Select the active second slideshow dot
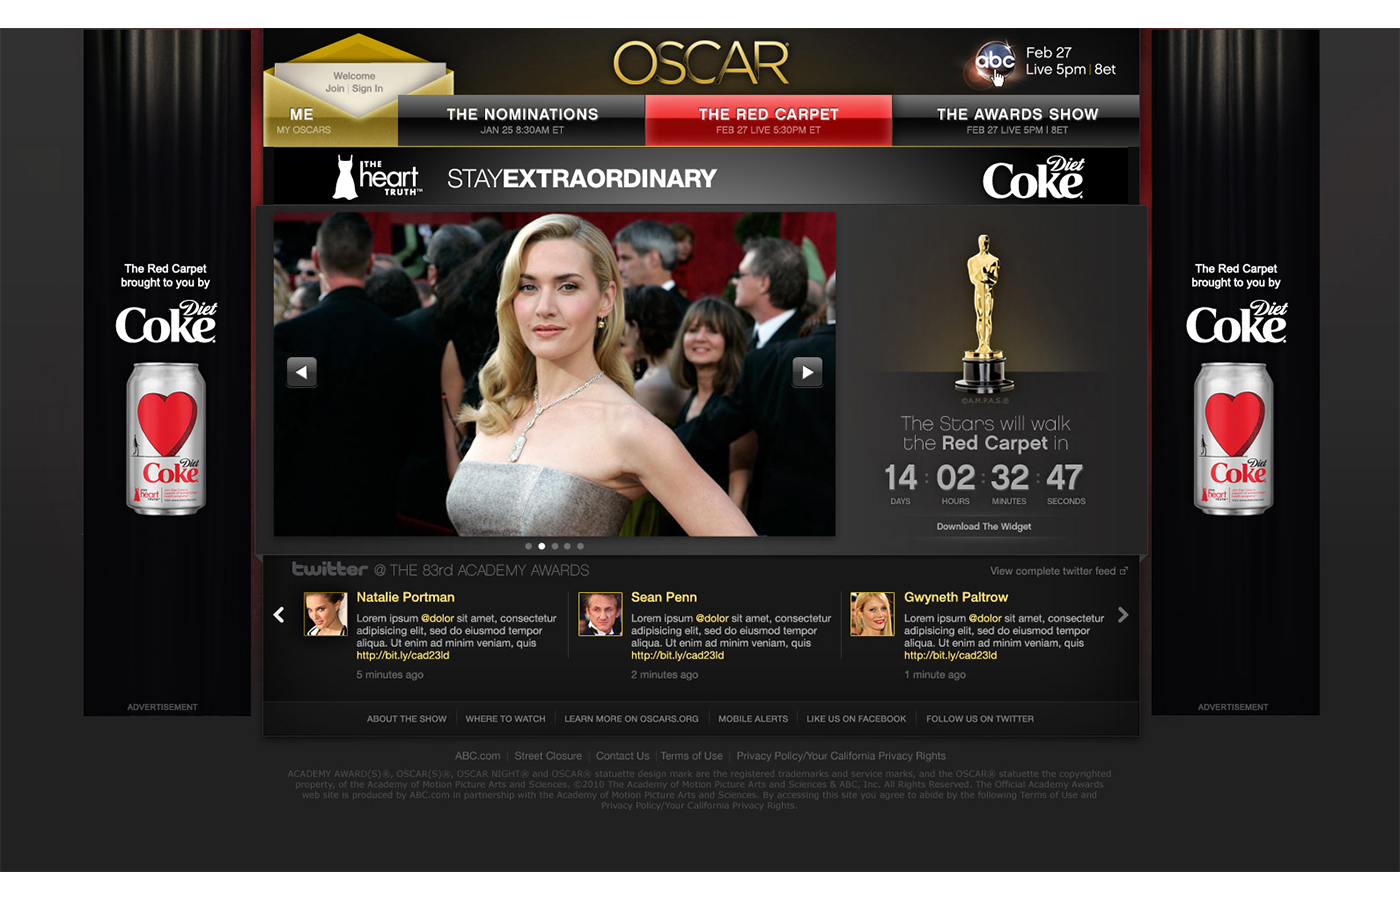The width and height of the screenshot is (1400, 900). (541, 546)
